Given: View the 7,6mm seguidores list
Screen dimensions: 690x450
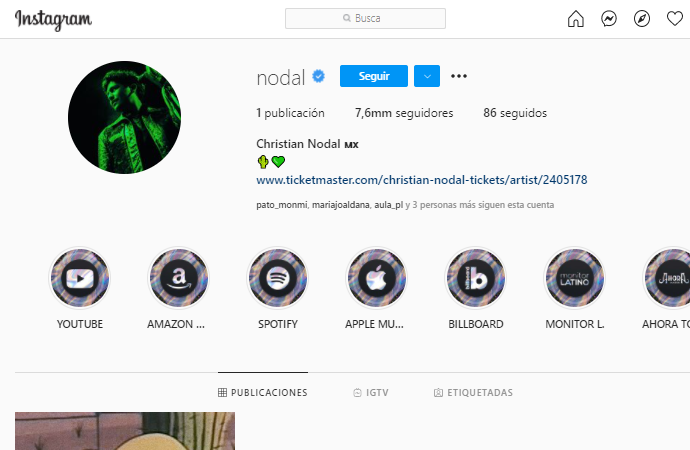Looking at the screenshot, I should tap(404, 113).
